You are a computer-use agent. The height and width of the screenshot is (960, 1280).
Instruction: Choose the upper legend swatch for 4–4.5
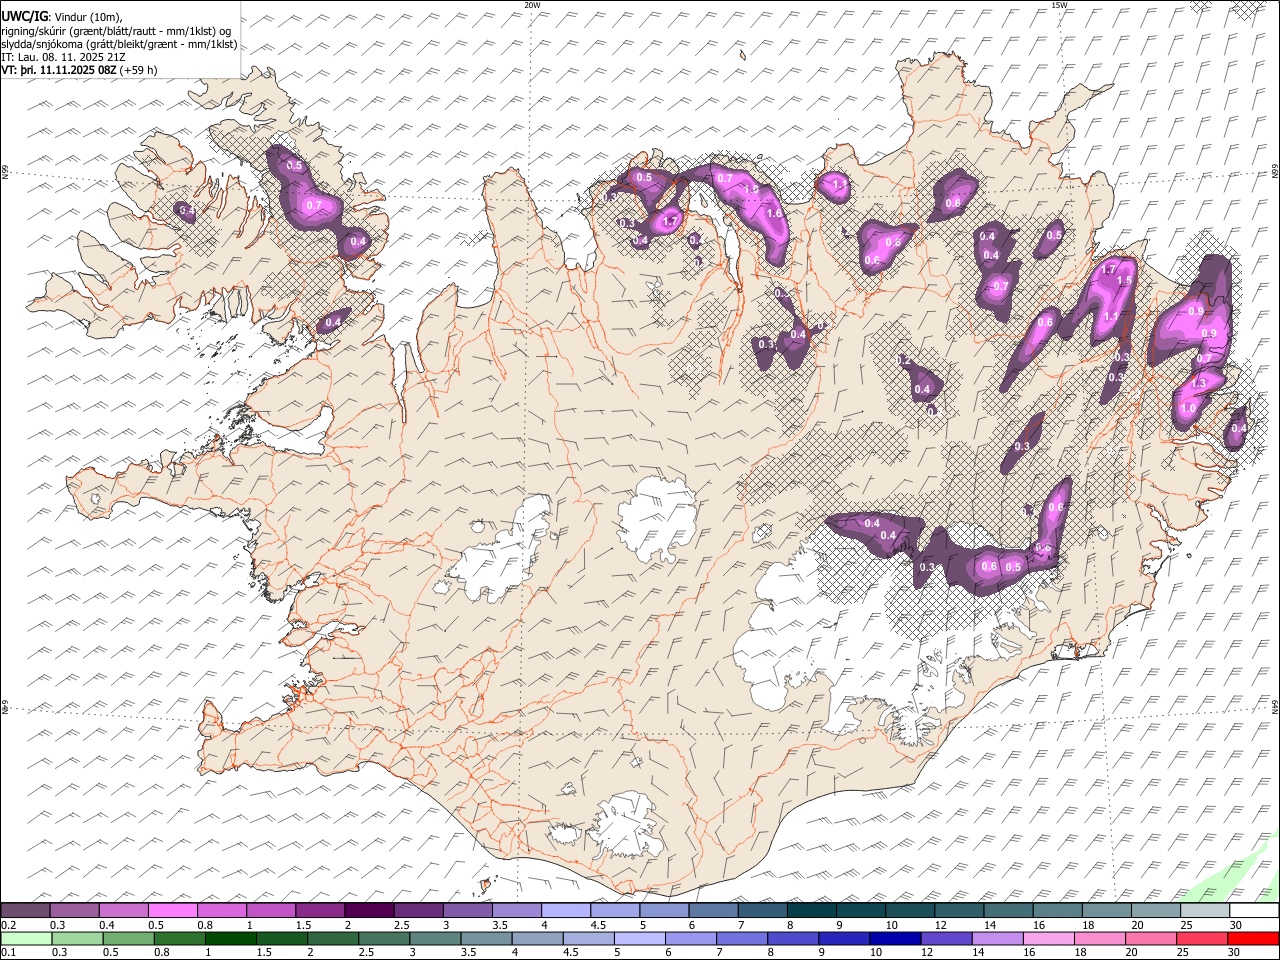click(566, 910)
